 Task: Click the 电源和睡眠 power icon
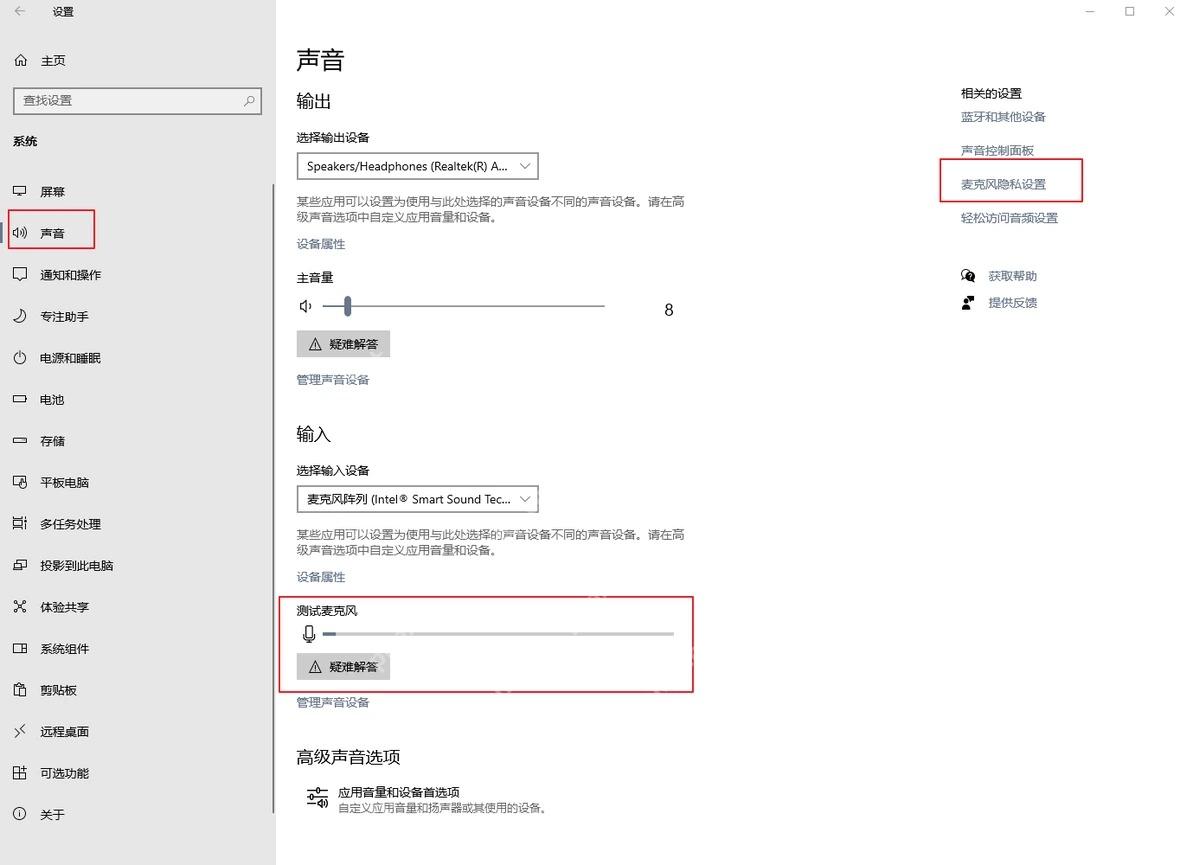click(x=20, y=358)
